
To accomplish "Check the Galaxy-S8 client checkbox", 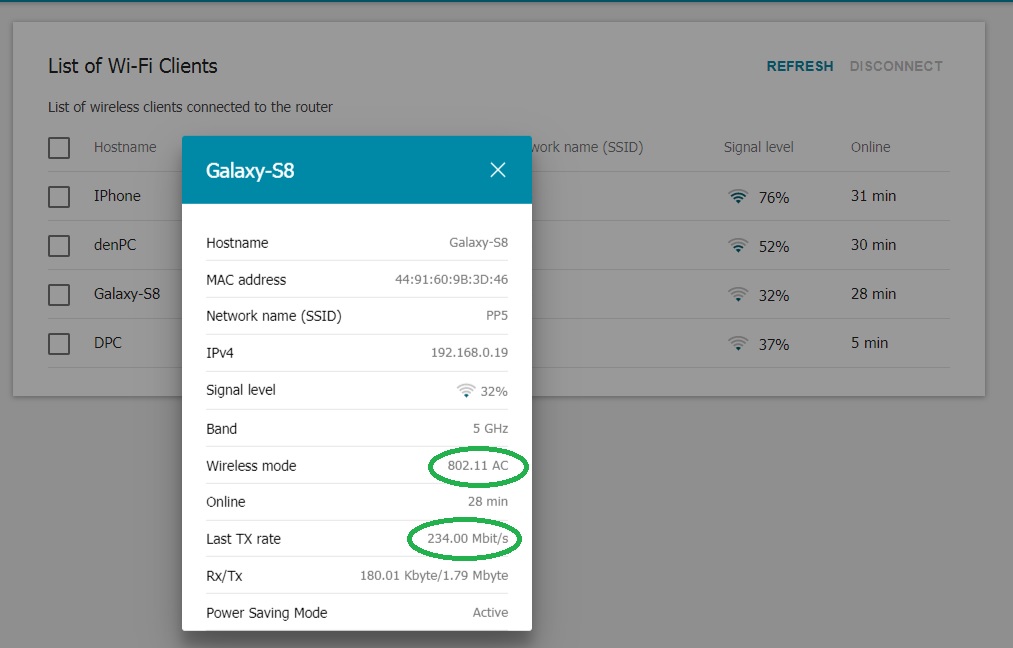I will 59,295.
